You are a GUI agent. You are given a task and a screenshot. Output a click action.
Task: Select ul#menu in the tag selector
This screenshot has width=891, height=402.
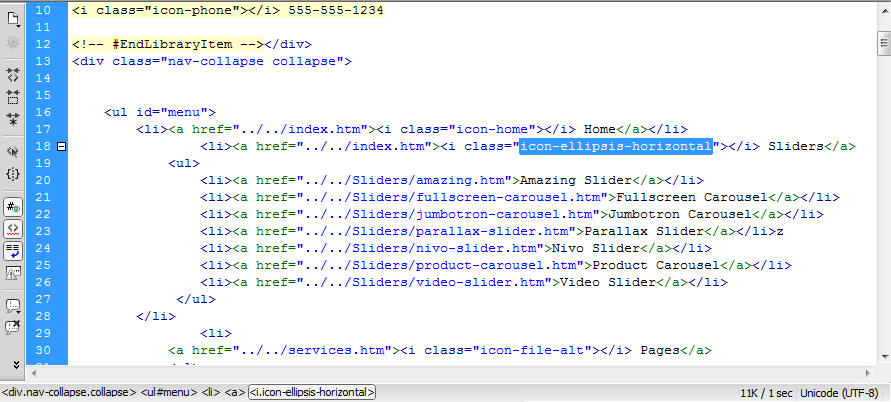[x=169, y=392]
